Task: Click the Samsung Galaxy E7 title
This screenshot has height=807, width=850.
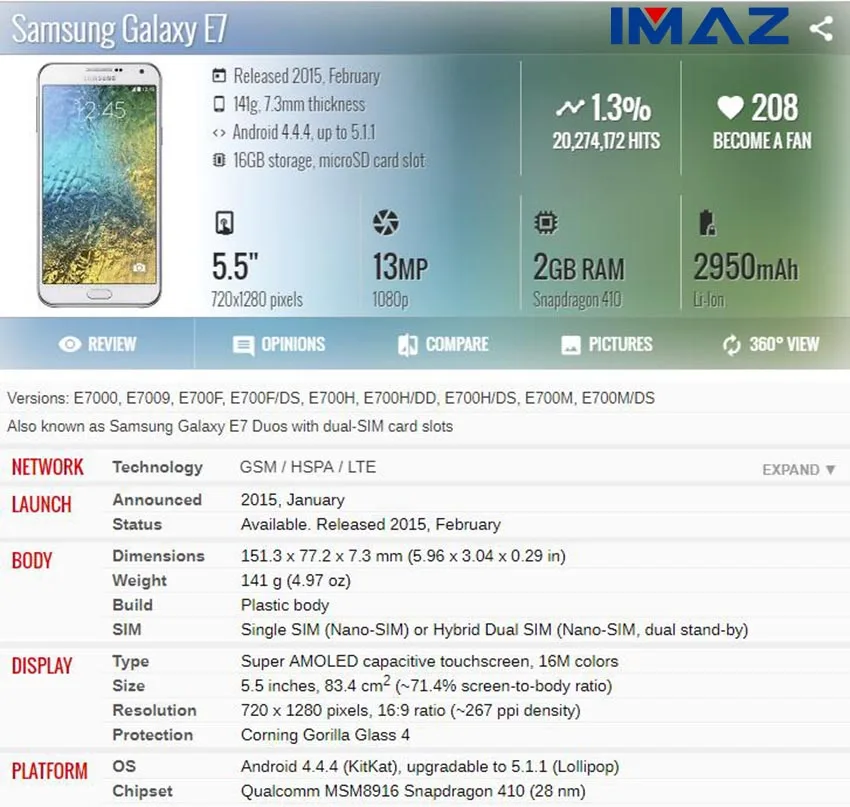Action: click(119, 29)
